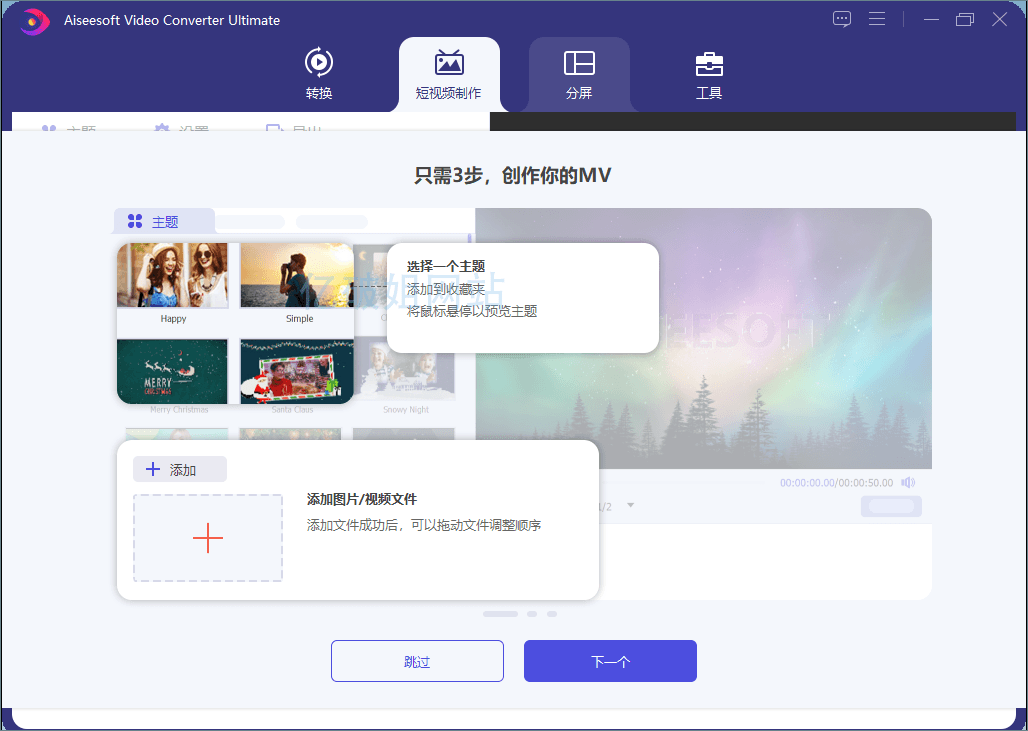Click the red plus add-files icon
Screen dimensions: 1028x731
coord(208,537)
